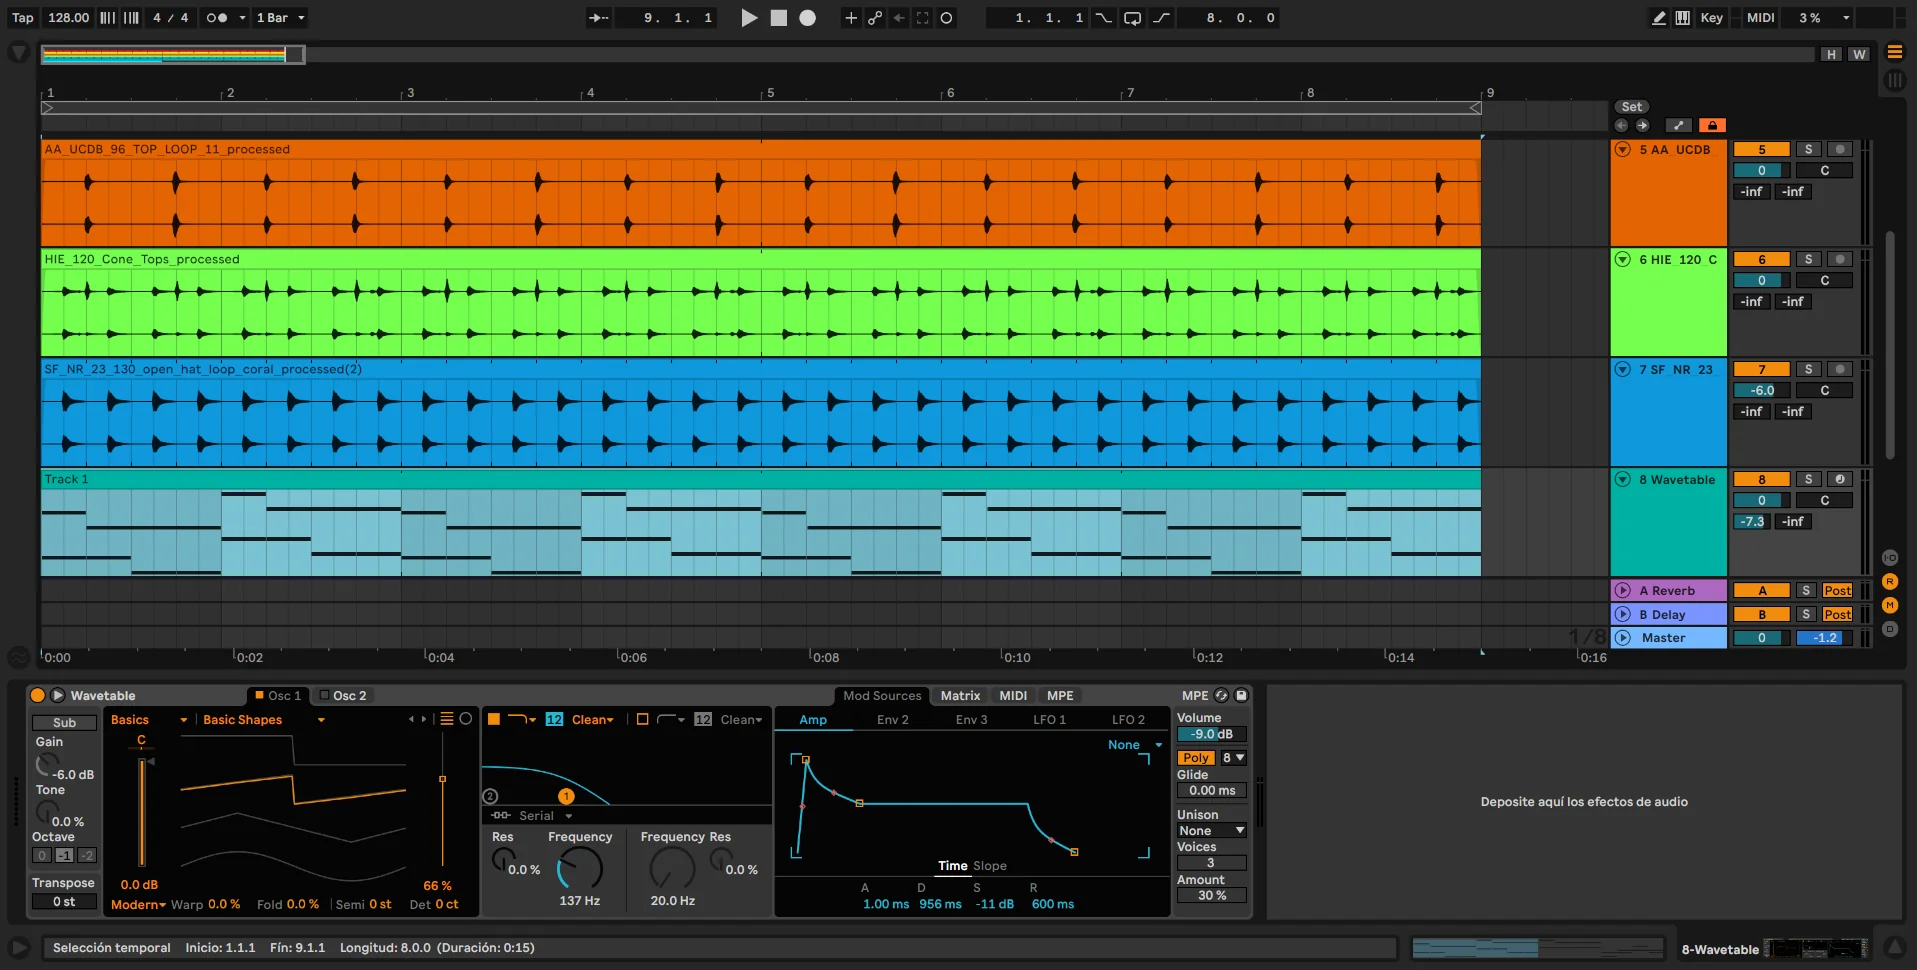Select the LFO 1 tab

(x=1049, y=719)
